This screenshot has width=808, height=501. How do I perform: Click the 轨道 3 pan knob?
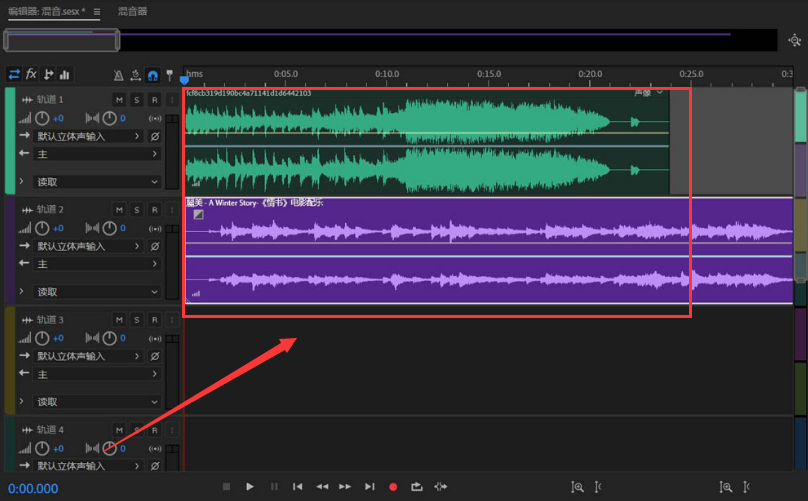109,338
